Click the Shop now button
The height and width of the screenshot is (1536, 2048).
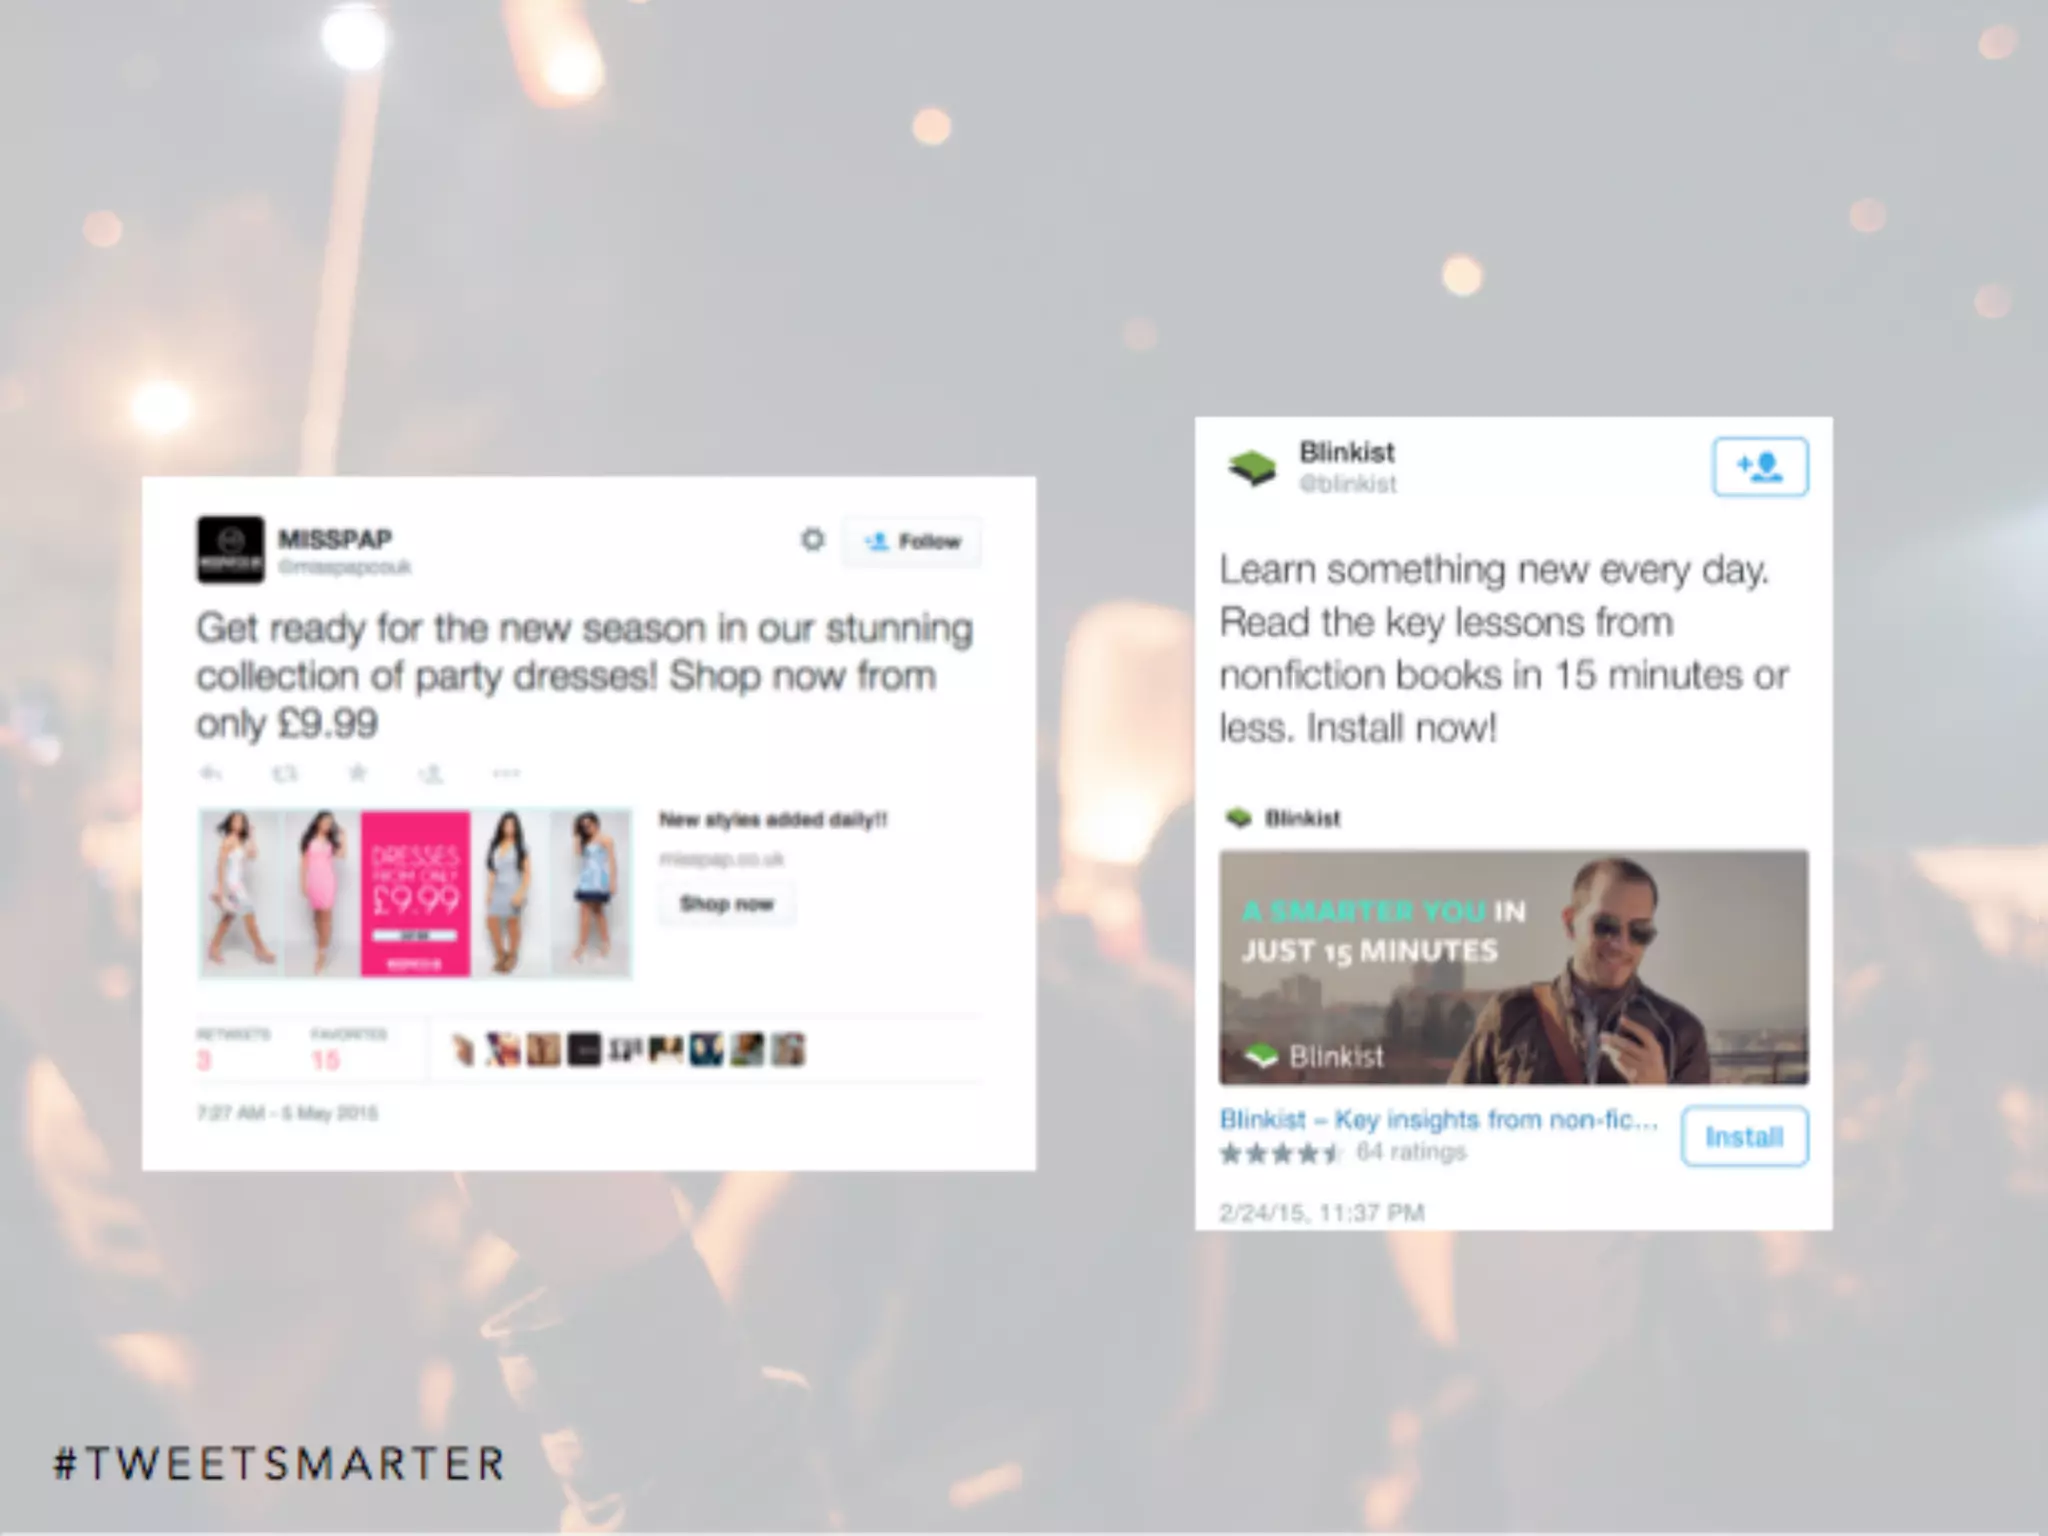pyautogui.click(x=727, y=904)
